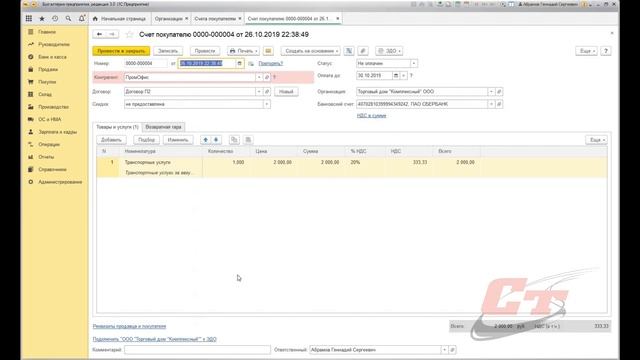Open the Организация record with its open icon

point(499,91)
